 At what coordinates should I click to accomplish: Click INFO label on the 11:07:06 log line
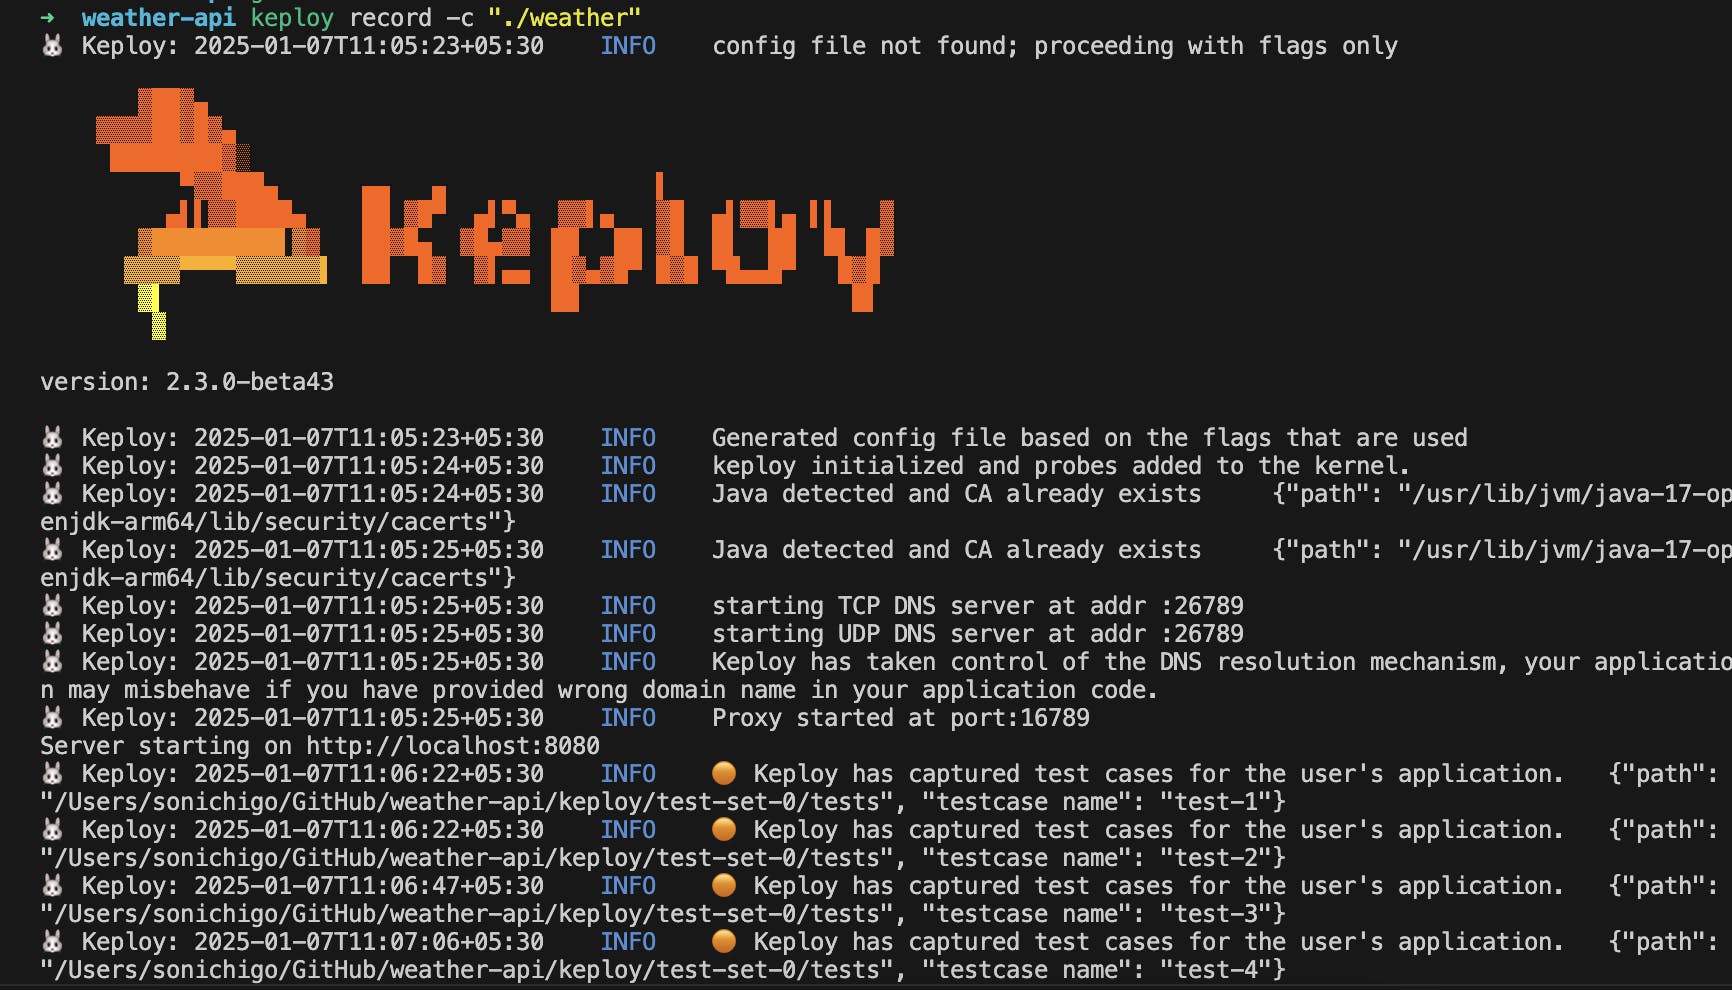[x=628, y=942]
